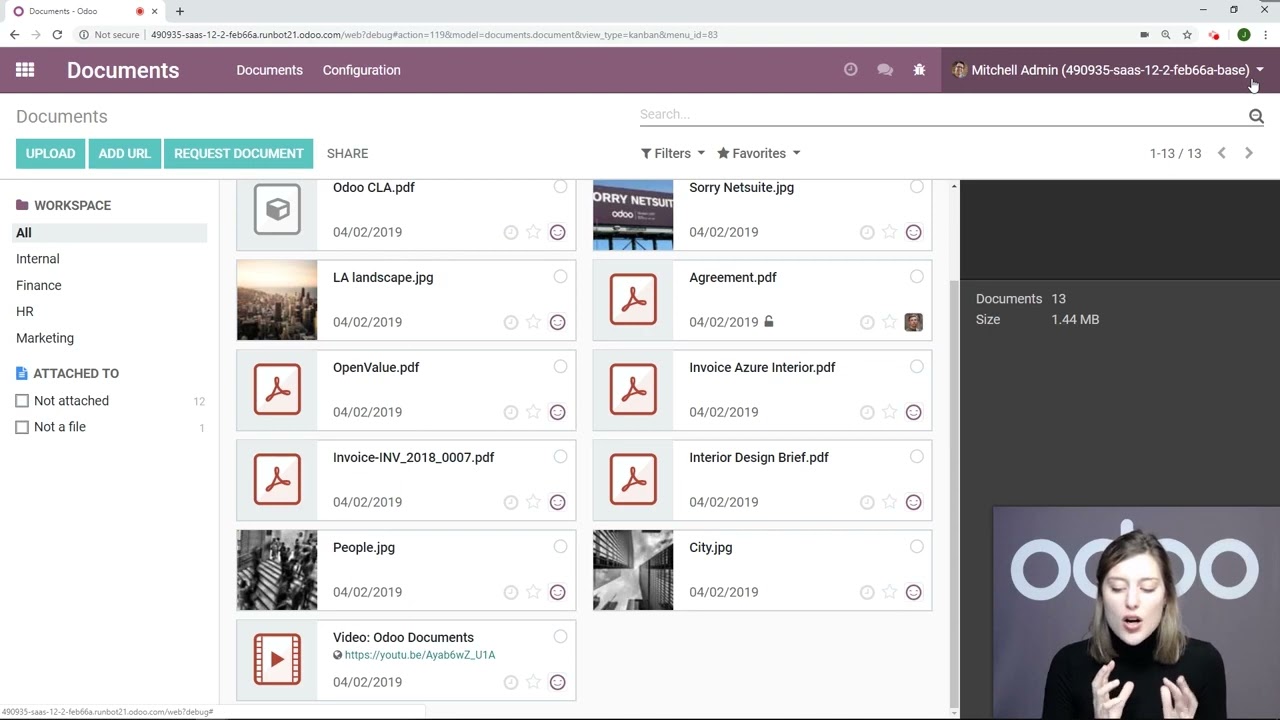
Task: Select the LA landscape.jpg record circle
Action: pos(560,277)
